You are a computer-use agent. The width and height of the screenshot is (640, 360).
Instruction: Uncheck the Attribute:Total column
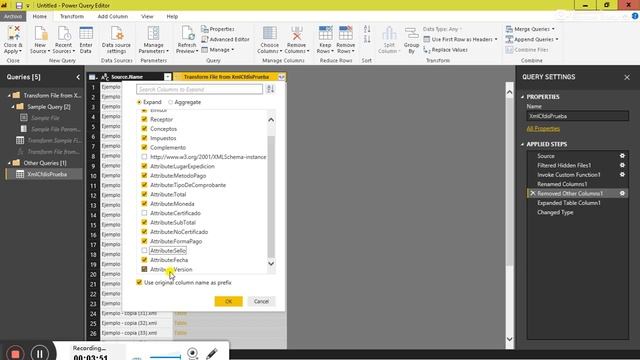tap(144, 194)
